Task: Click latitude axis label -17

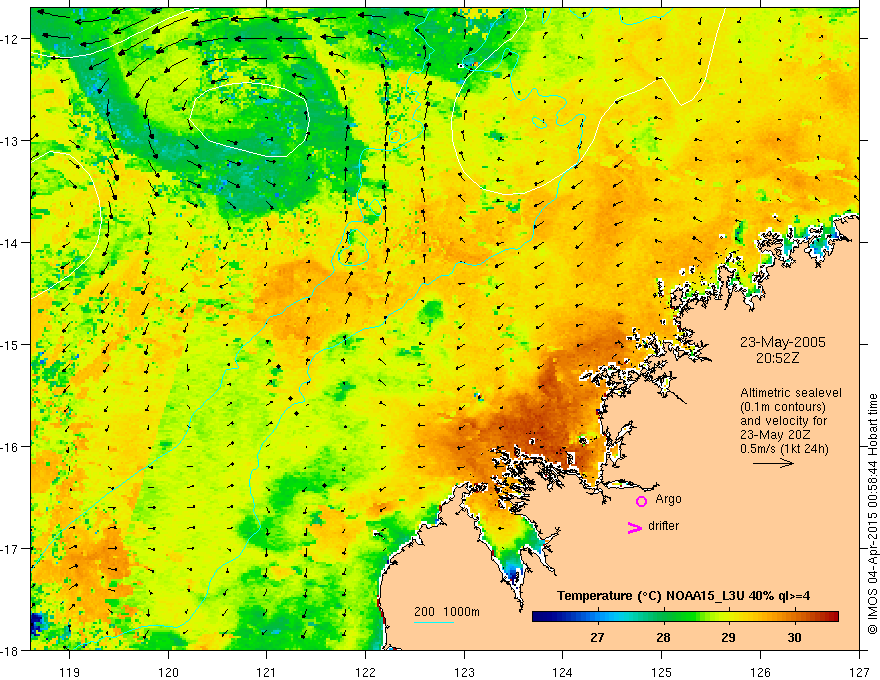Action: [10, 549]
